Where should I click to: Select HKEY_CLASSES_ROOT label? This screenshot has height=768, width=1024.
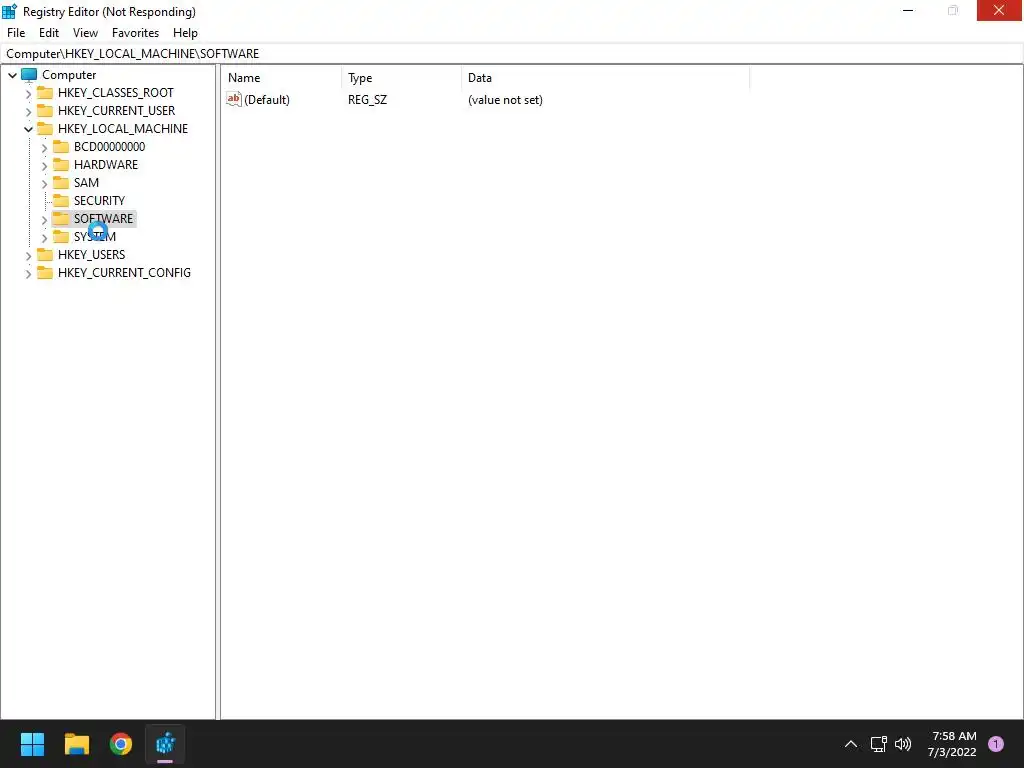click(116, 93)
